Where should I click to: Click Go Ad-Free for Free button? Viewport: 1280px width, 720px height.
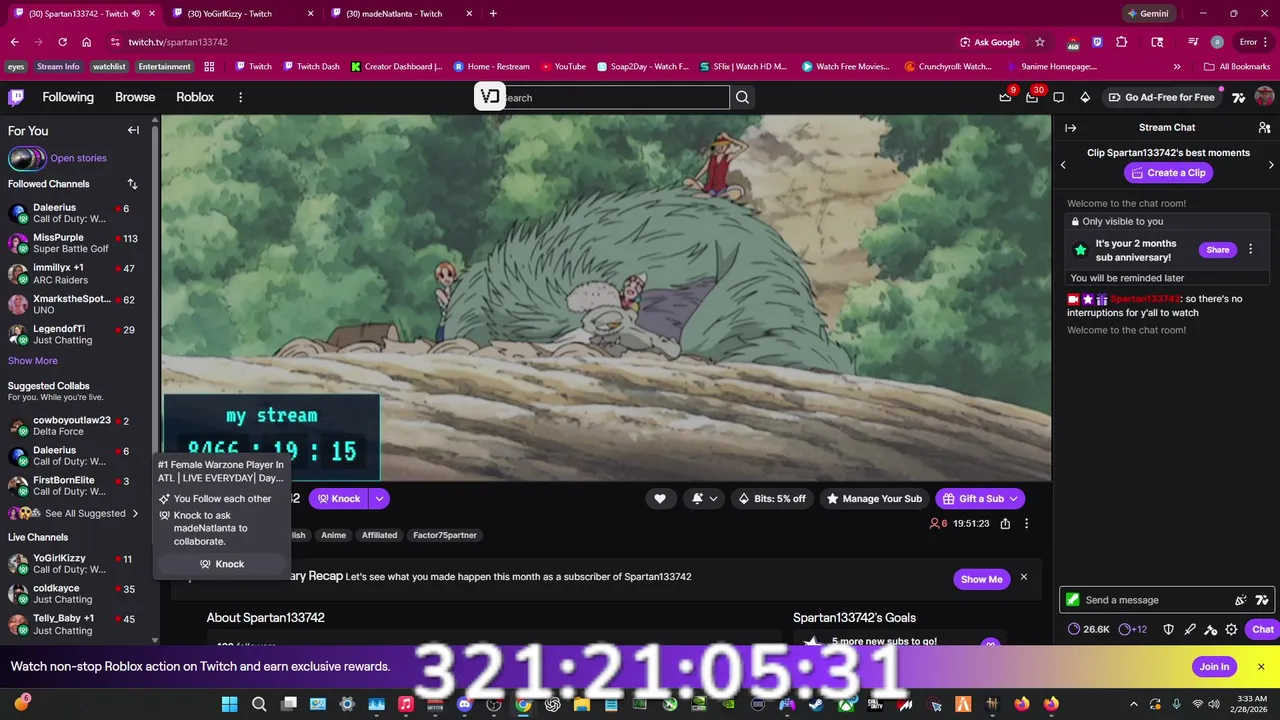coord(1161,97)
